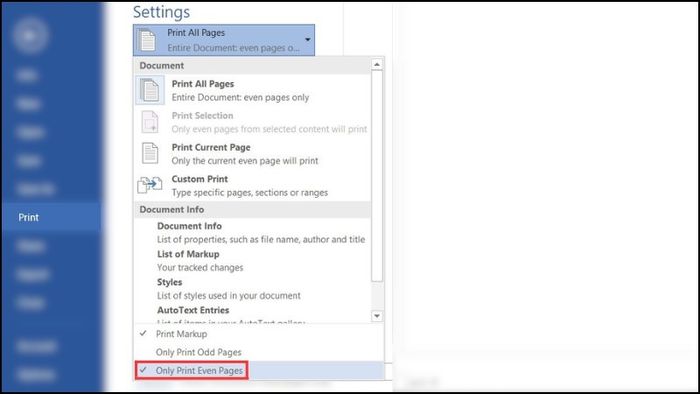Screen dimensions: 700x394
Task: Click 'Only the current even page will print' text
Action: (245, 161)
